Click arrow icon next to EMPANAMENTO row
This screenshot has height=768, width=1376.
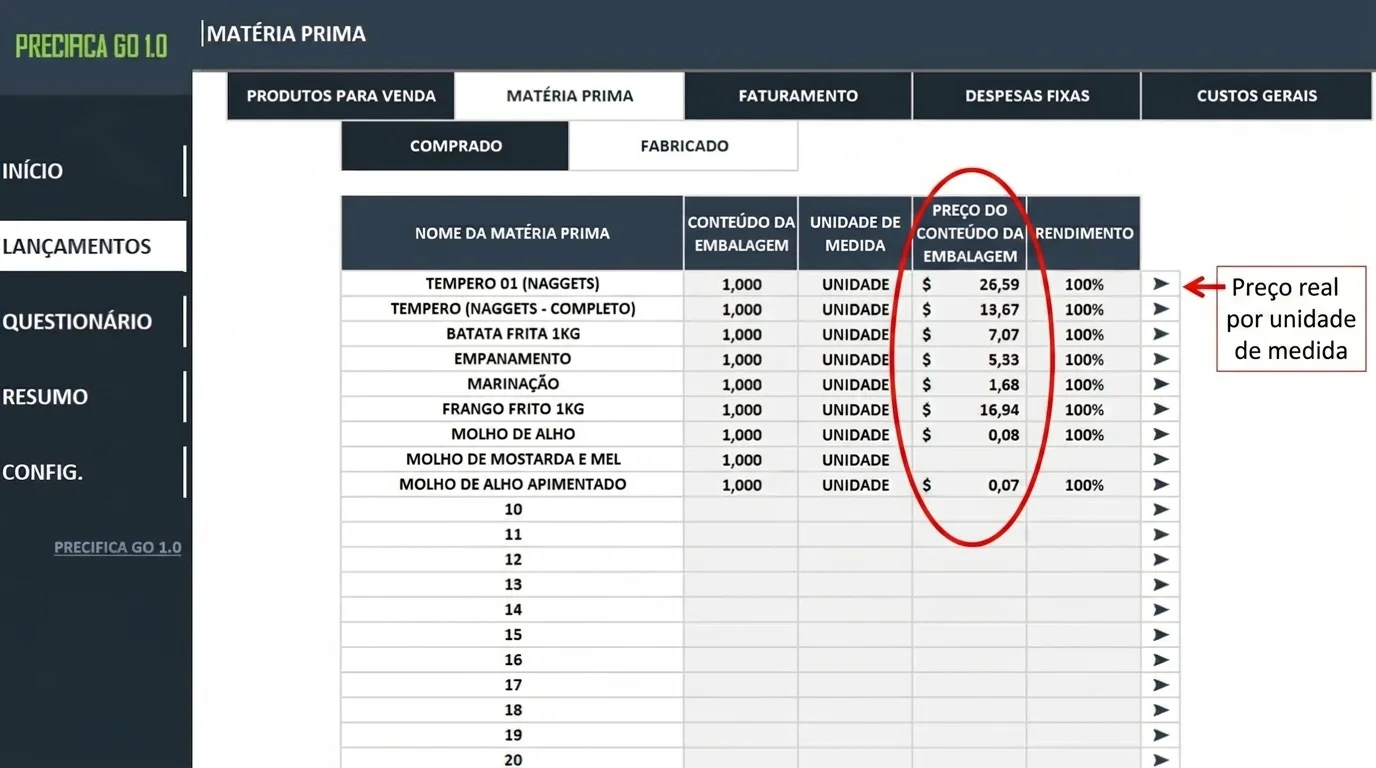(1160, 359)
